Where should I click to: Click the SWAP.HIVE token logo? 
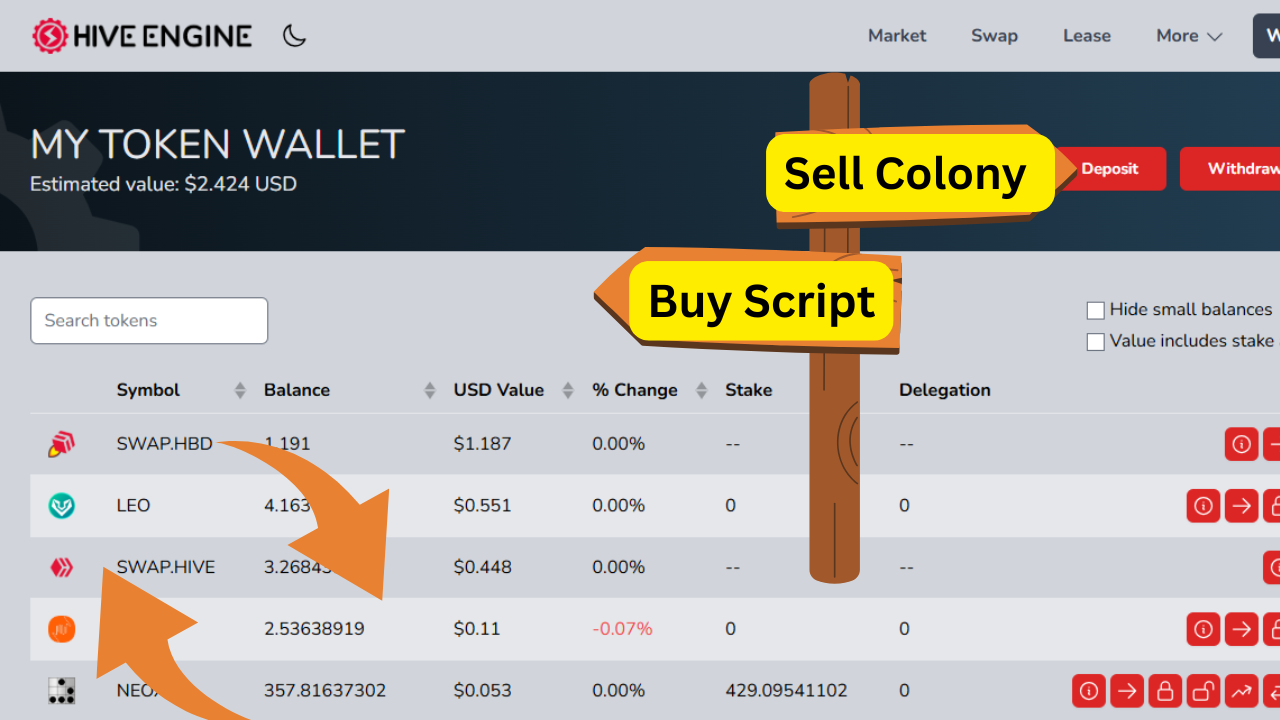62,567
